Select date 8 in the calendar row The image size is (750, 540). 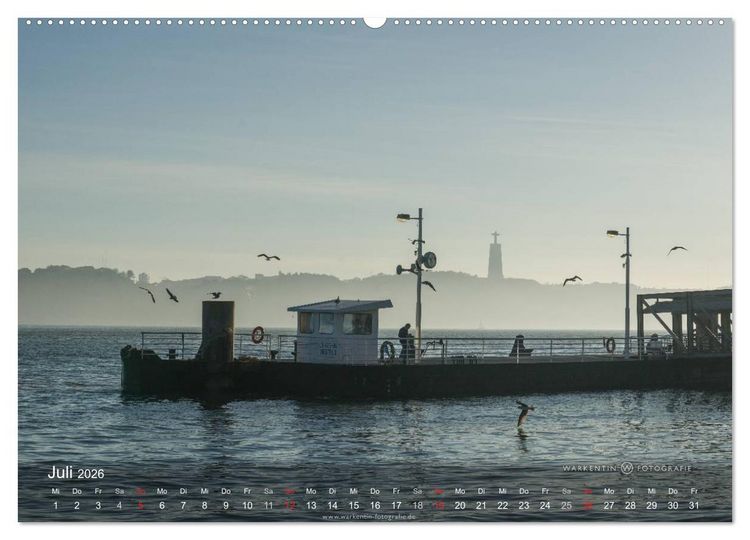point(204,505)
